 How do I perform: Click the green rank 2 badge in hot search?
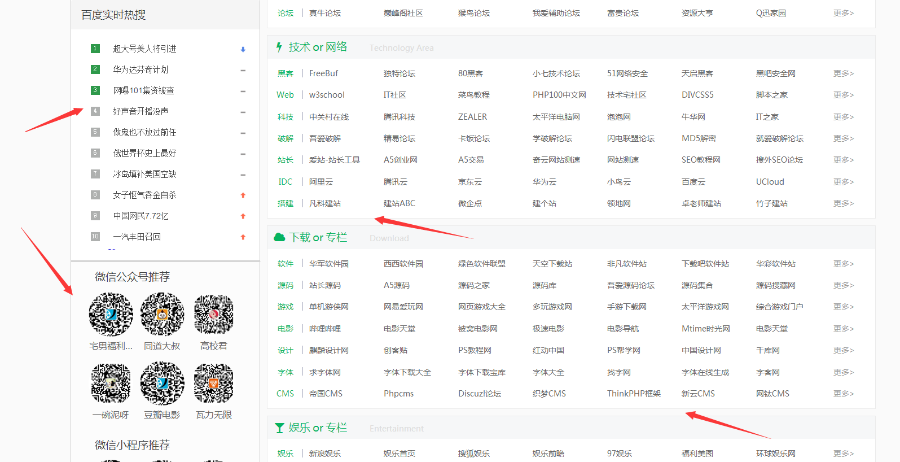point(95,69)
